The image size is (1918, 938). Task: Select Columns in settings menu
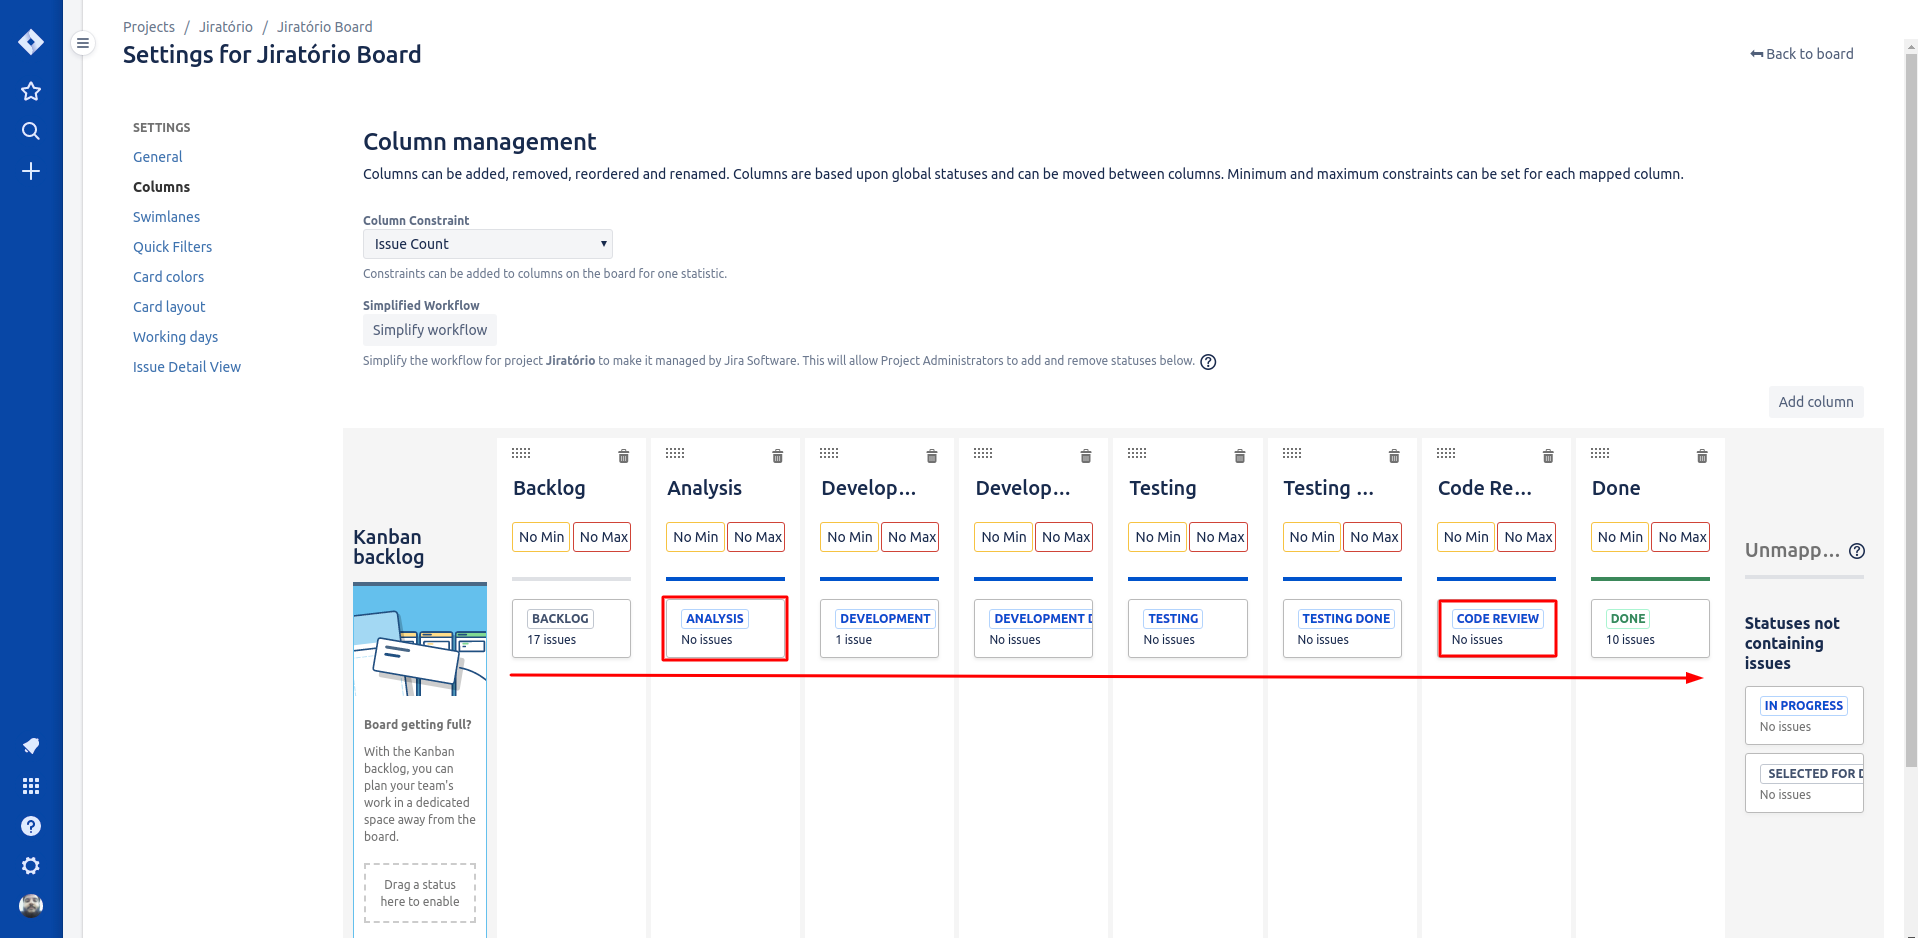point(161,187)
